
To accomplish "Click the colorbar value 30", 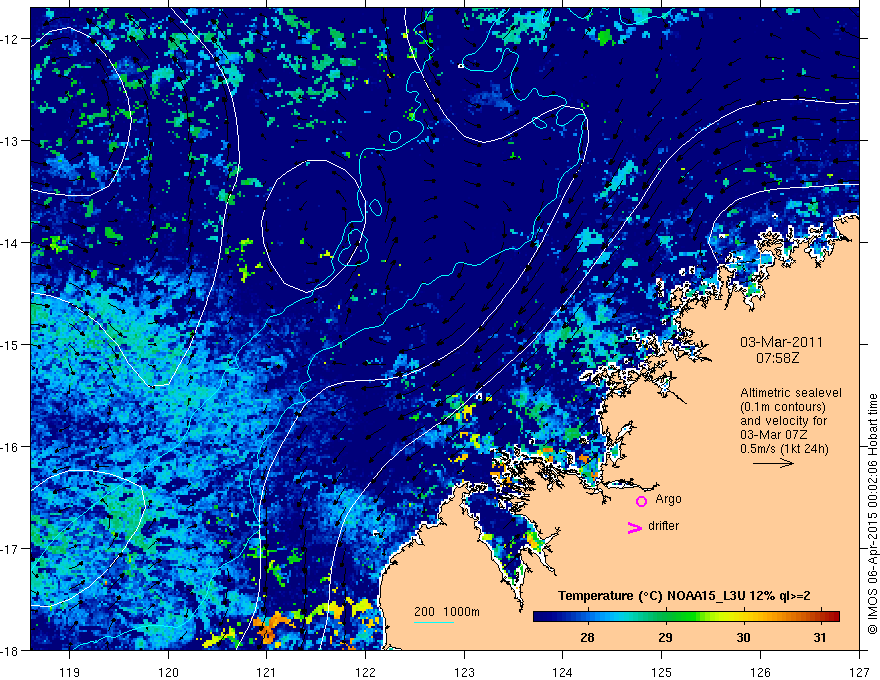I will pos(743,637).
